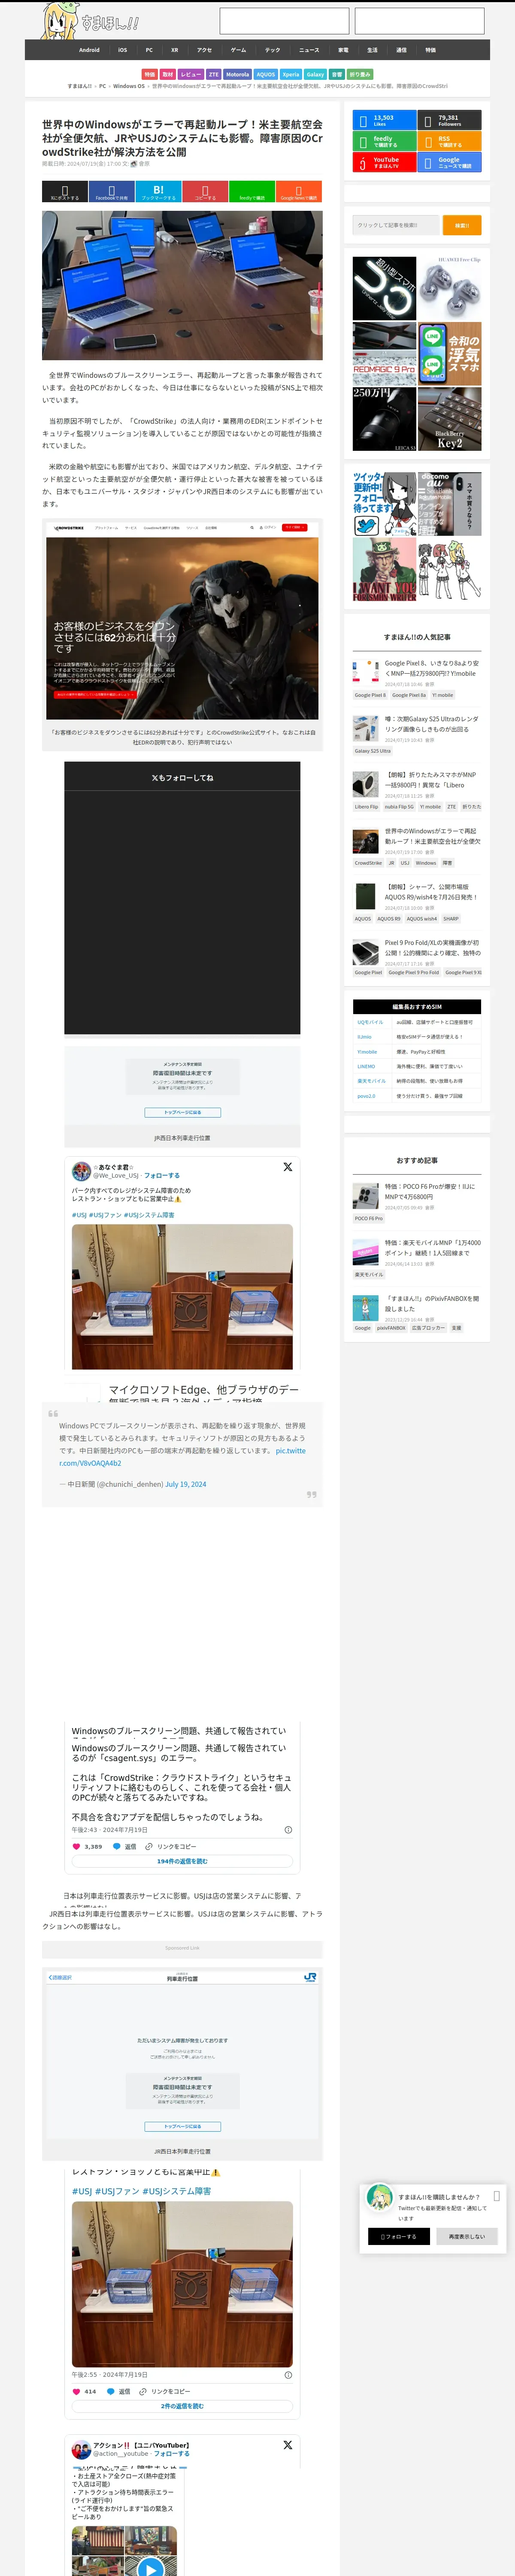Click the 79,381 Followers box
This screenshot has width=515, height=2576.
click(449, 120)
